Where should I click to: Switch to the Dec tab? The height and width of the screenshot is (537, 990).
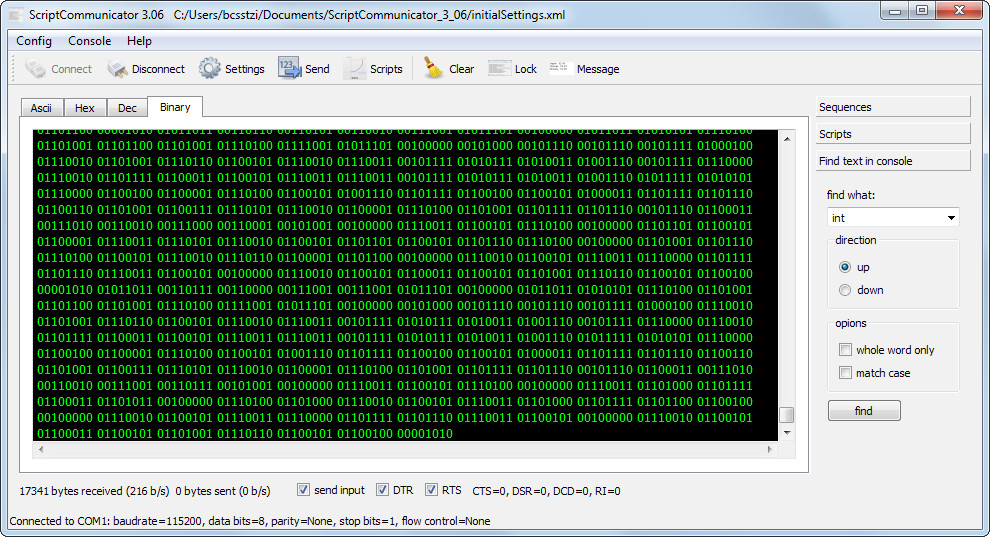pos(127,108)
